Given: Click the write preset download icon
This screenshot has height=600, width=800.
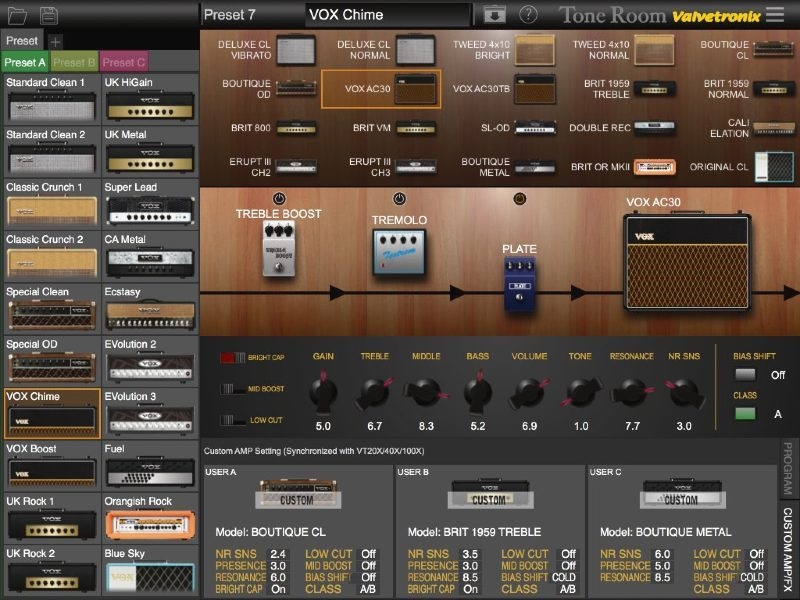Looking at the screenshot, I should (x=492, y=15).
